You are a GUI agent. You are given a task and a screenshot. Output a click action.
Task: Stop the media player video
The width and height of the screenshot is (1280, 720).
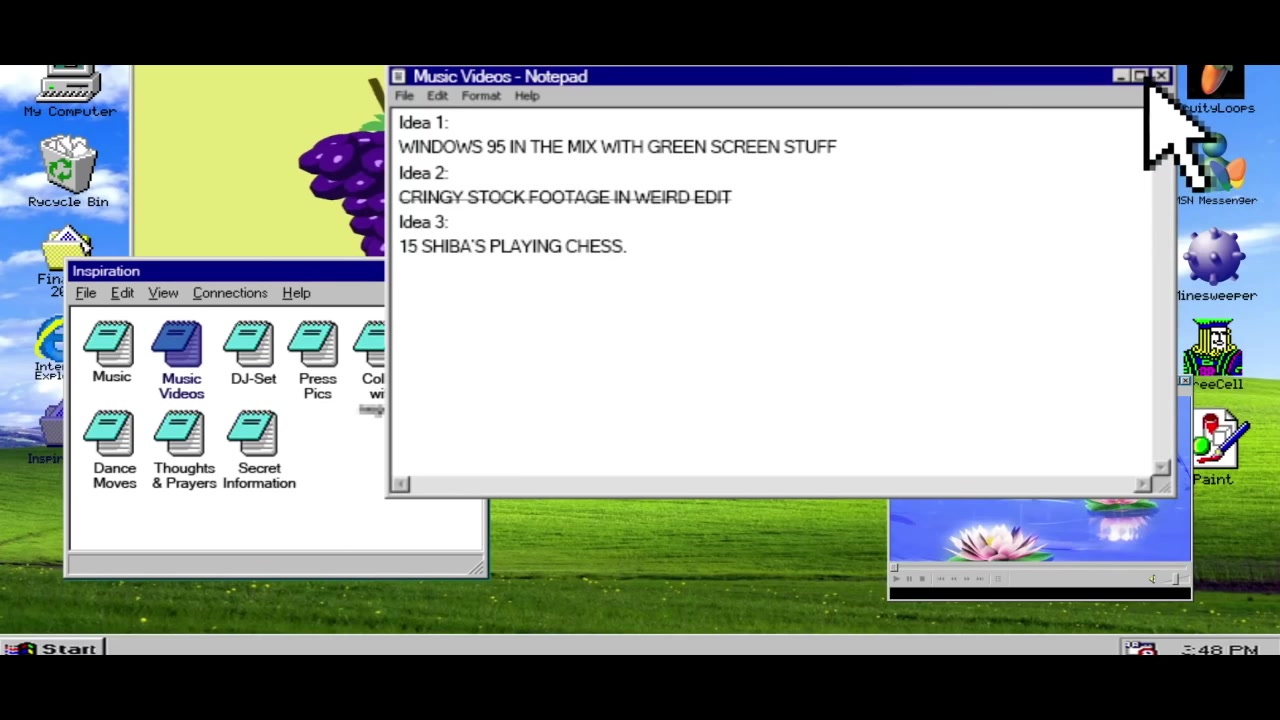[x=922, y=579]
